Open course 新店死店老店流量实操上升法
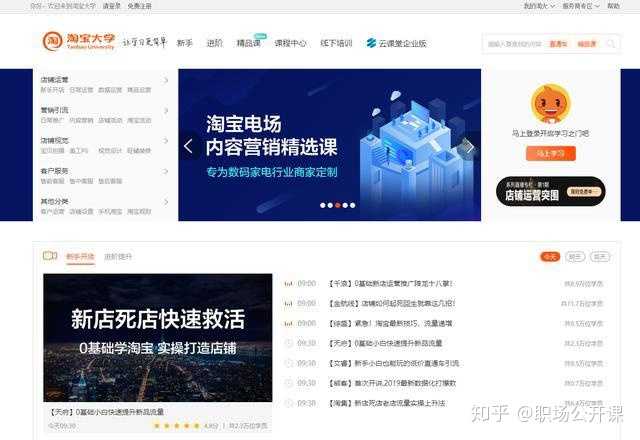 pos(387,403)
